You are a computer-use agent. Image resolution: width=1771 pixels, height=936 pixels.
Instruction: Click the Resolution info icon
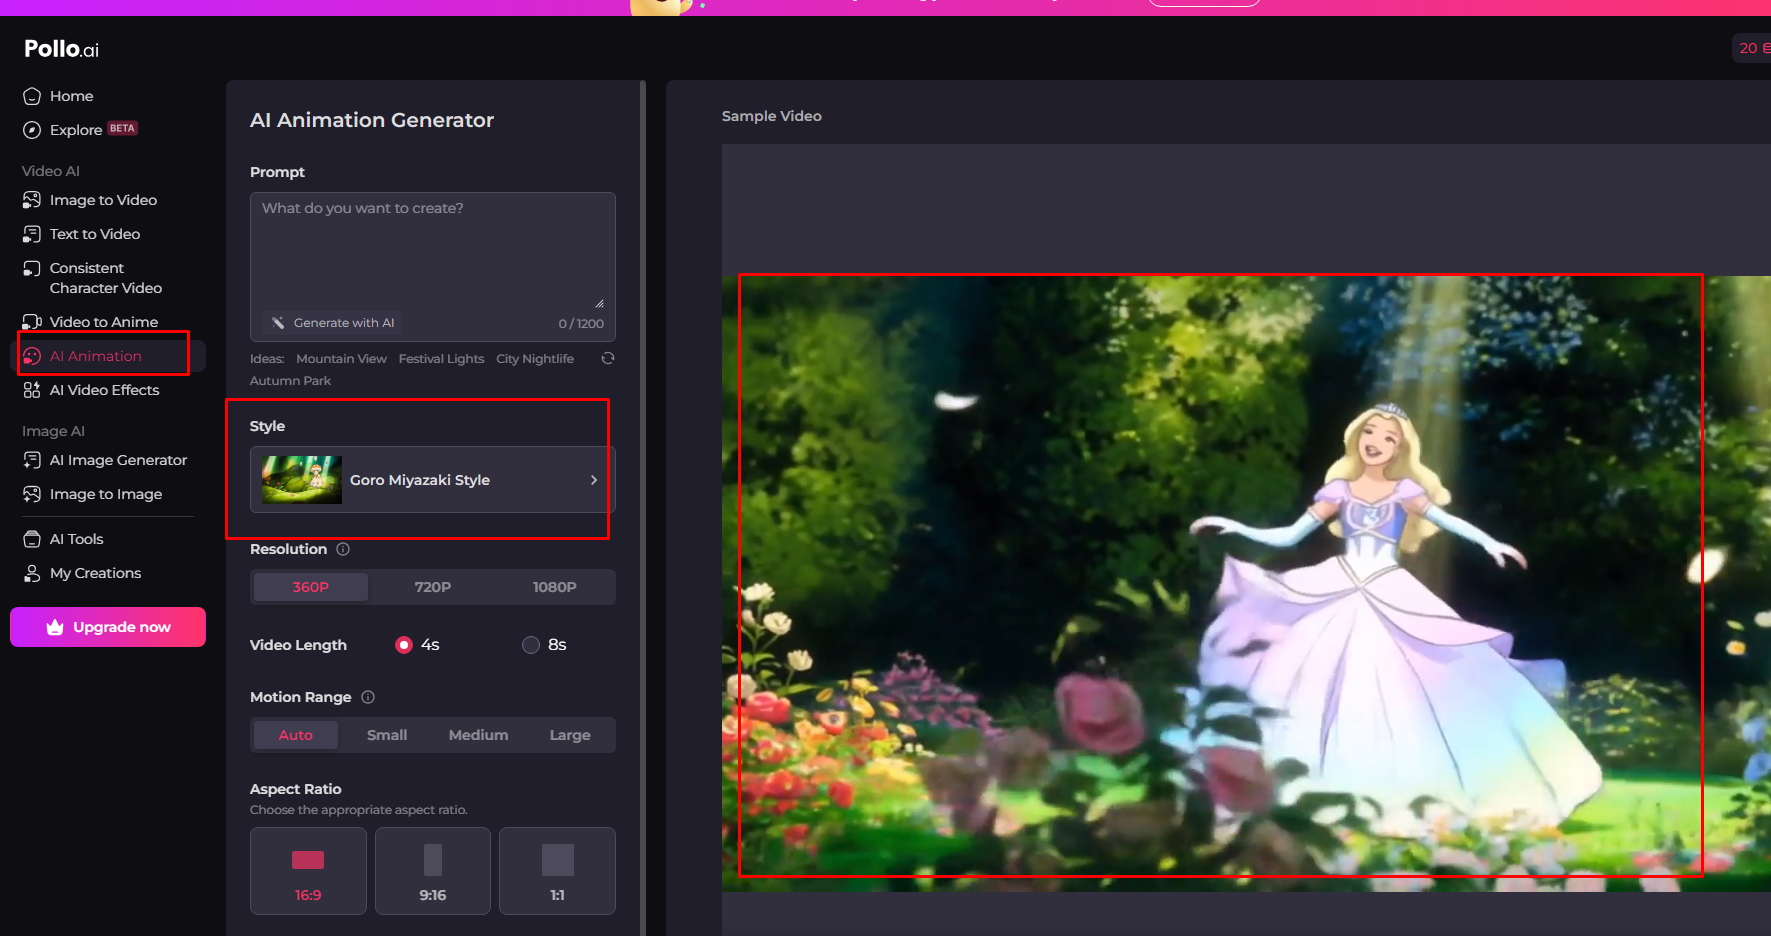pos(343,549)
